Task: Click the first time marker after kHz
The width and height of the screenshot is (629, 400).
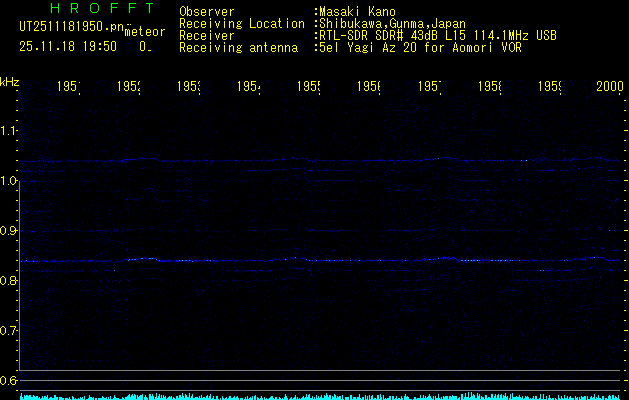Action: pyautogui.click(x=67, y=88)
